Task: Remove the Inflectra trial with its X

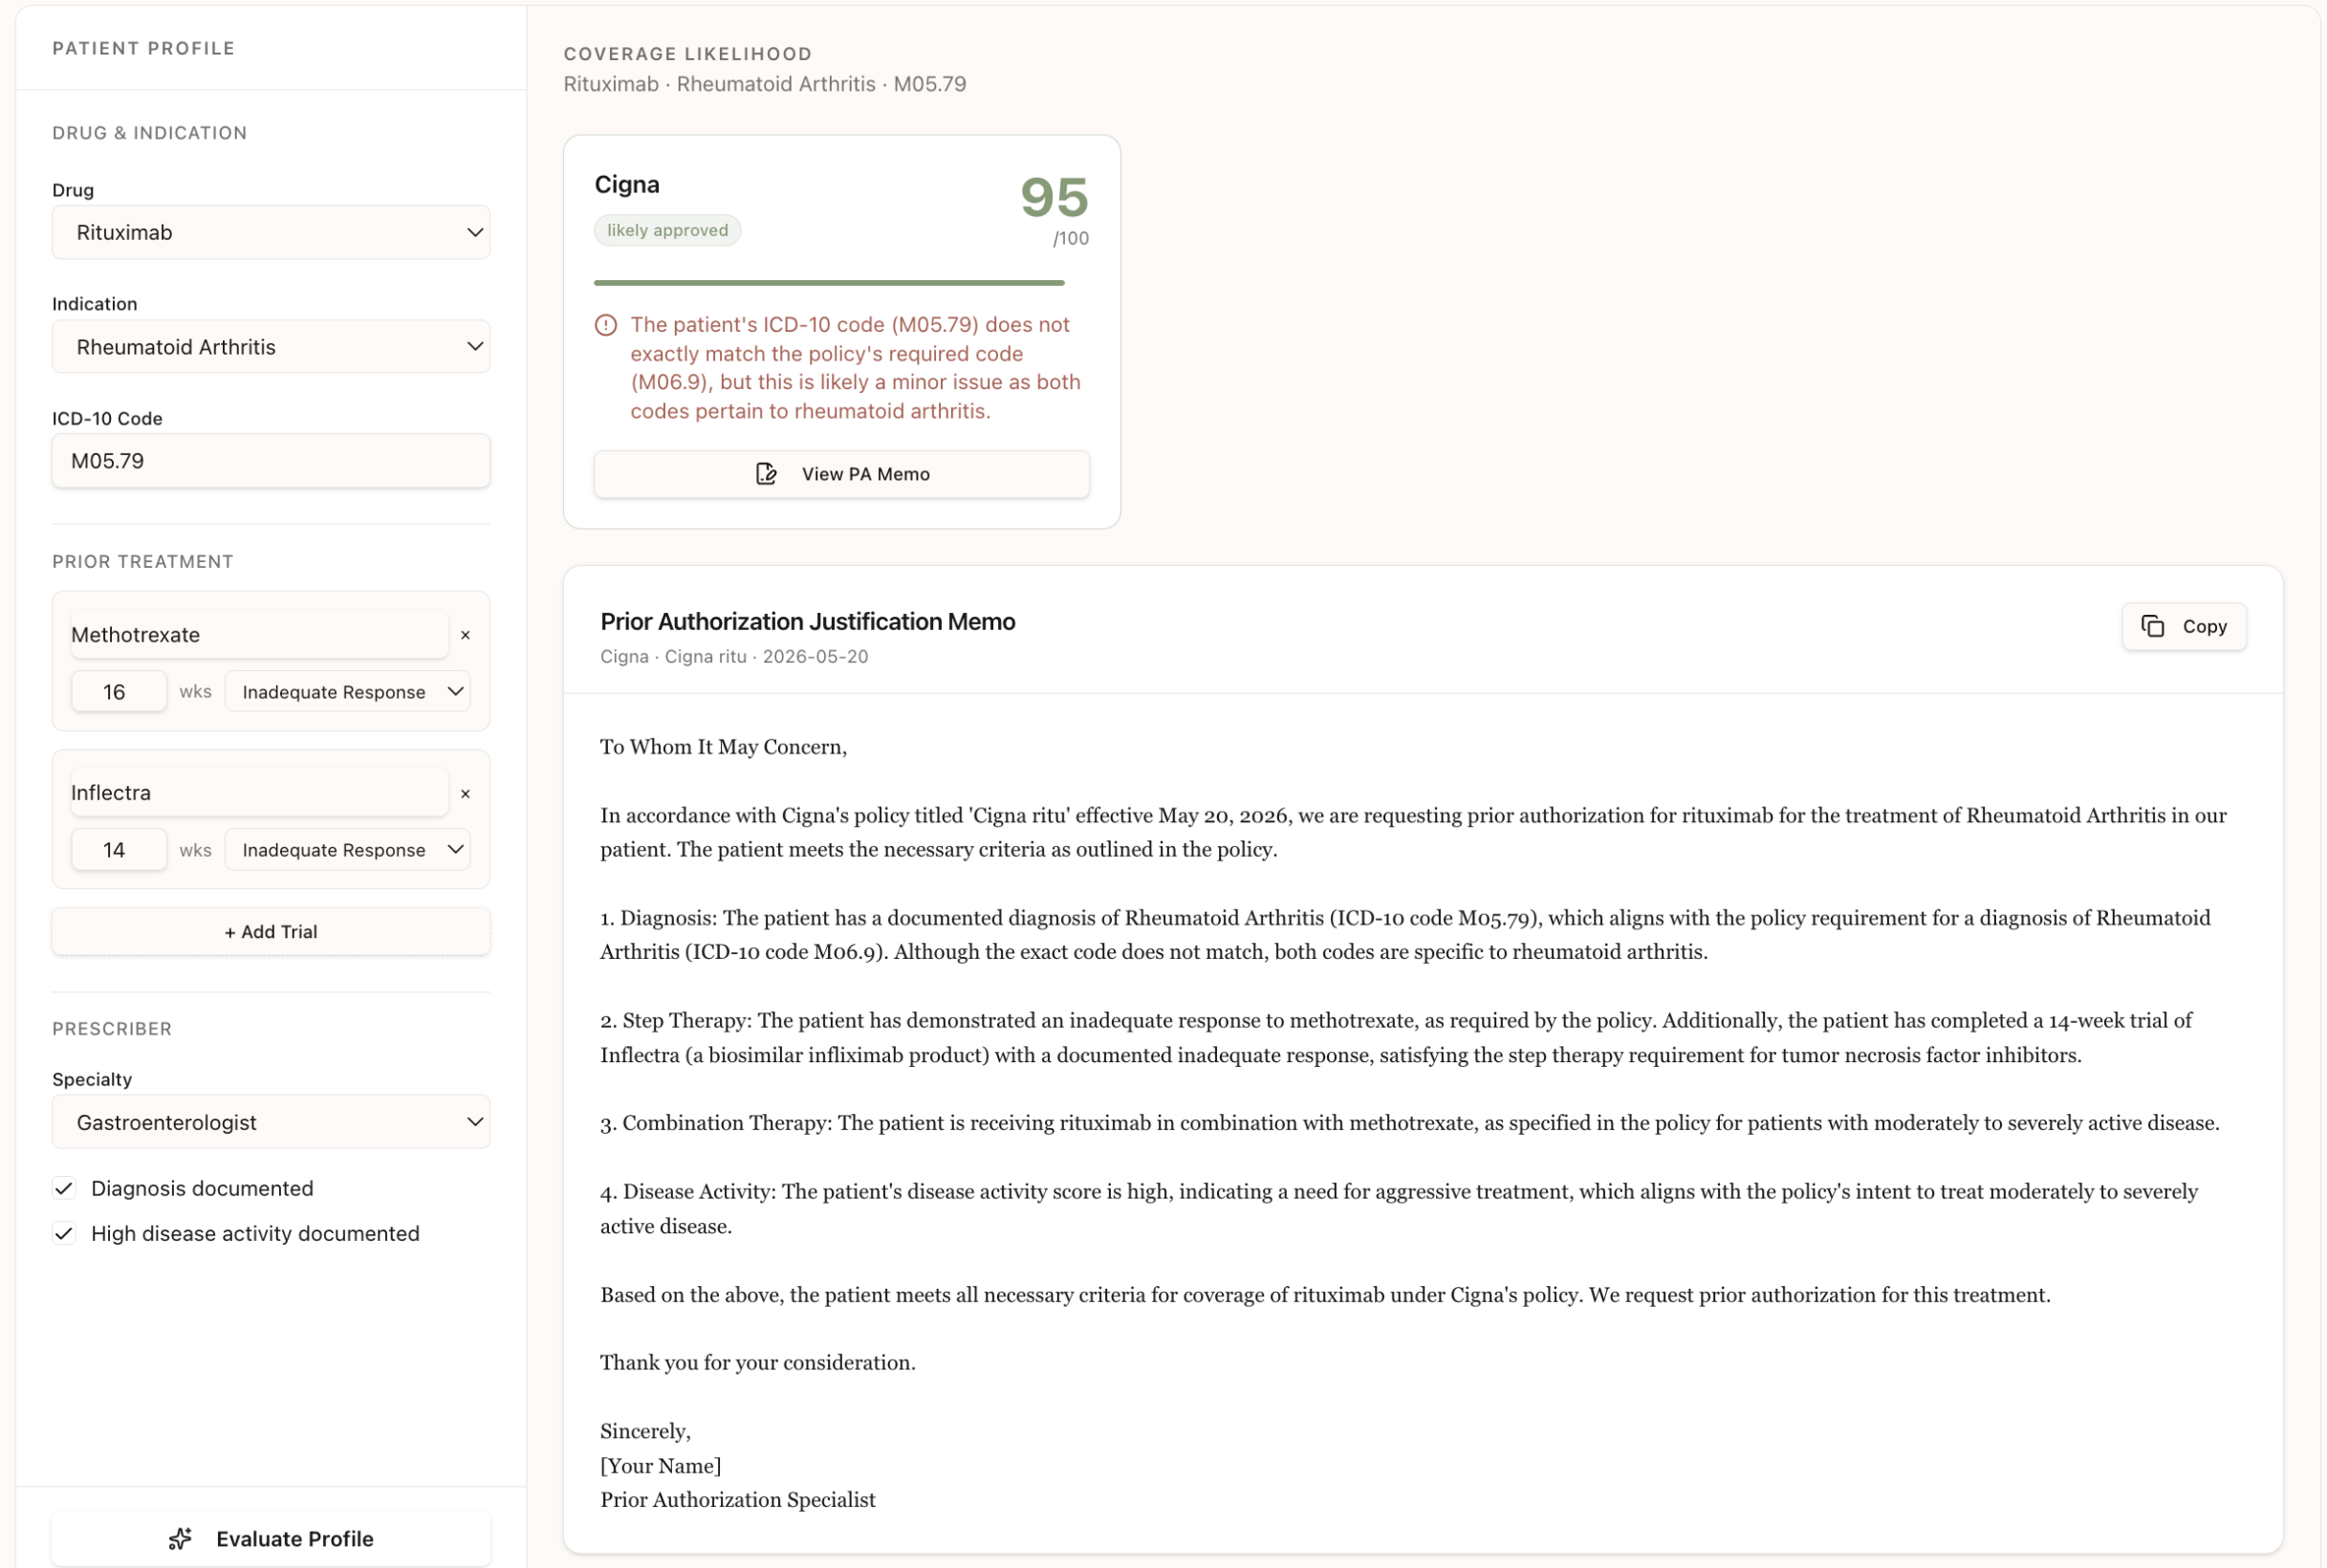Action: point(465,794)
